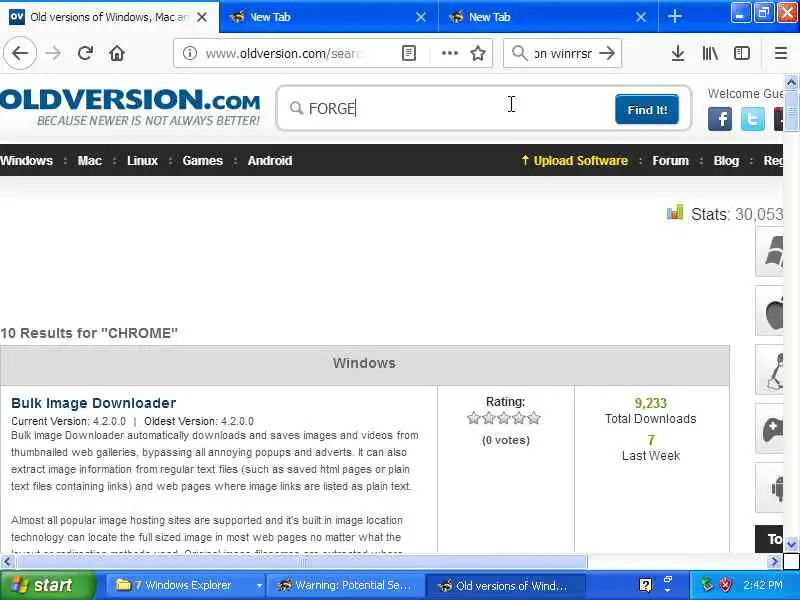
Task: Reload the current page
Action: click(85, 53)
